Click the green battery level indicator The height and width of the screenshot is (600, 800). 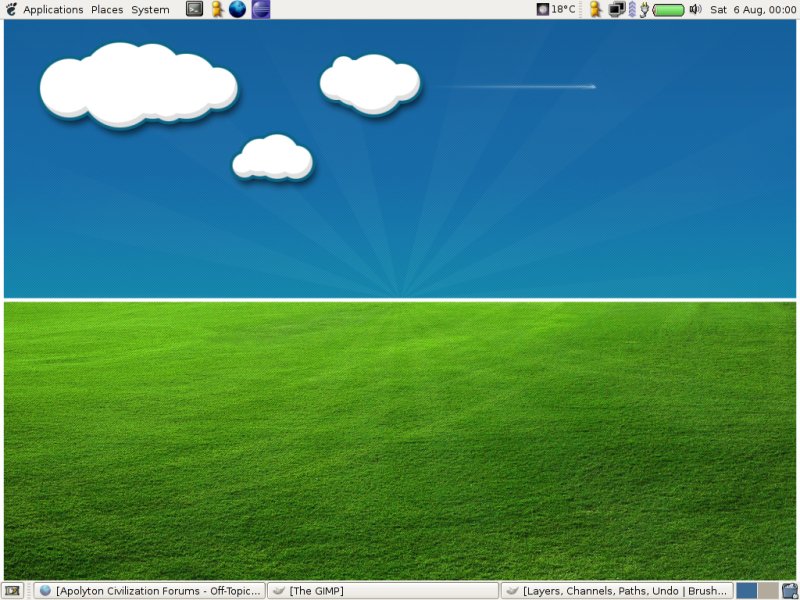click(668, 10)
